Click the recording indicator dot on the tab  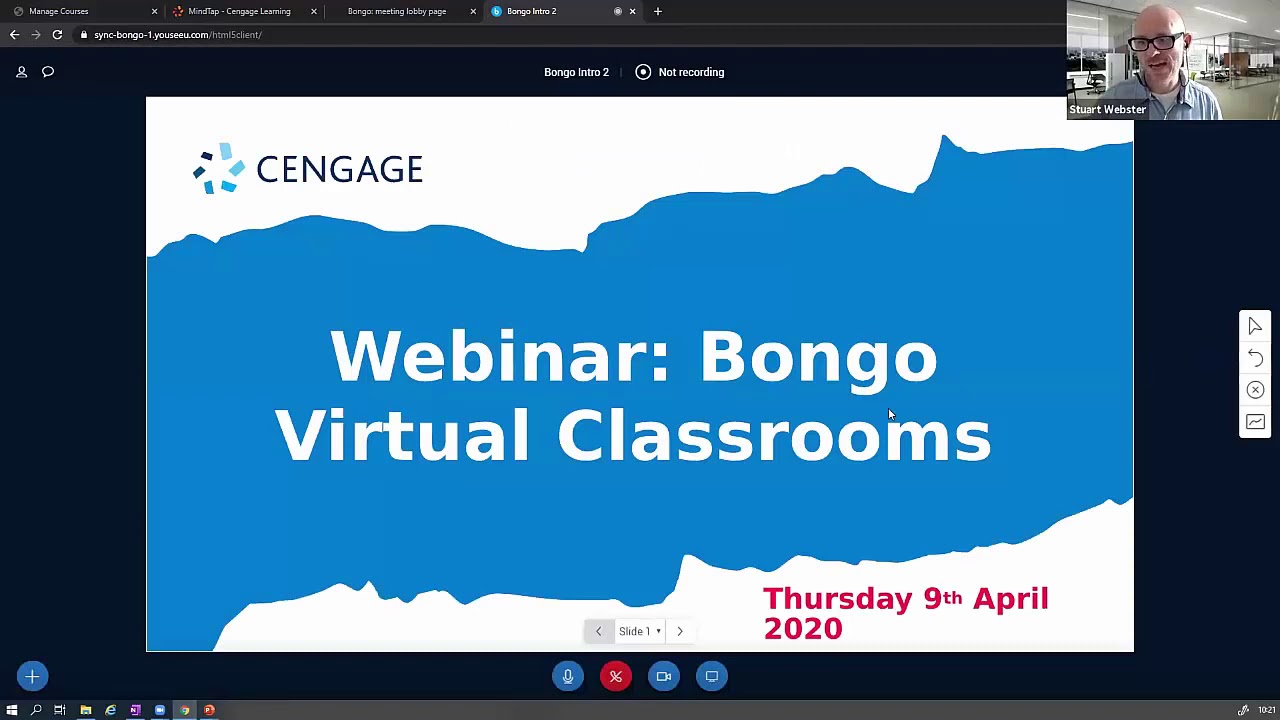tap(618, 11)
